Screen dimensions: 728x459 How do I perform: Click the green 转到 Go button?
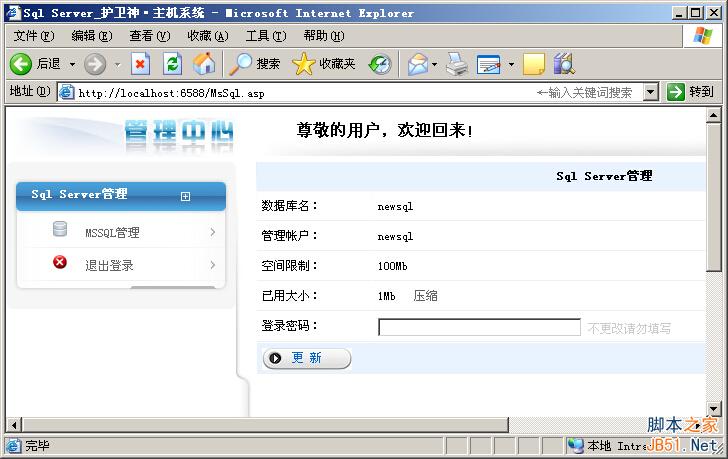tap(691, 92)
